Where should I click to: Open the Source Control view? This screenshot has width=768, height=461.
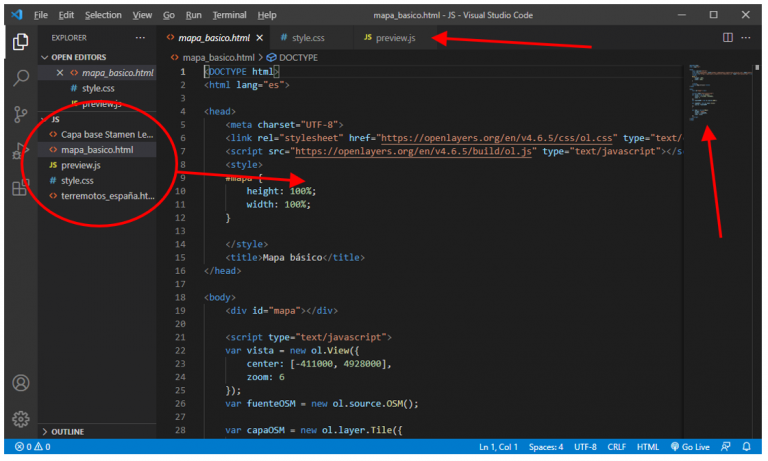20,114
